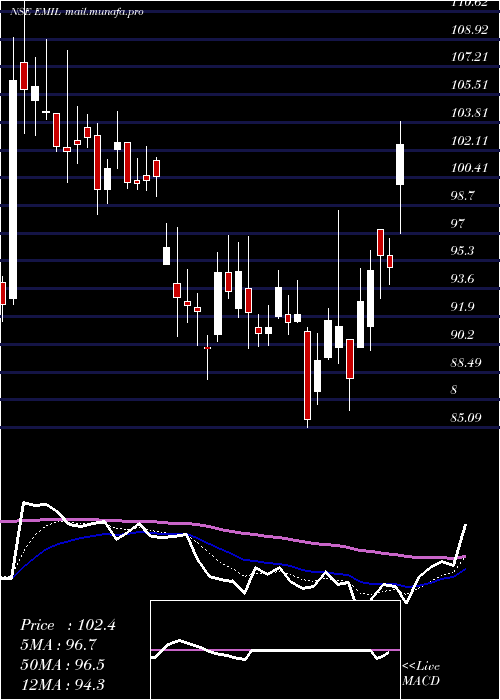This screenshot has height=700, width=500.
Task: Click the 'NSE EMIL mail.munafa.pro' chart title
Action: click(76, 12)
